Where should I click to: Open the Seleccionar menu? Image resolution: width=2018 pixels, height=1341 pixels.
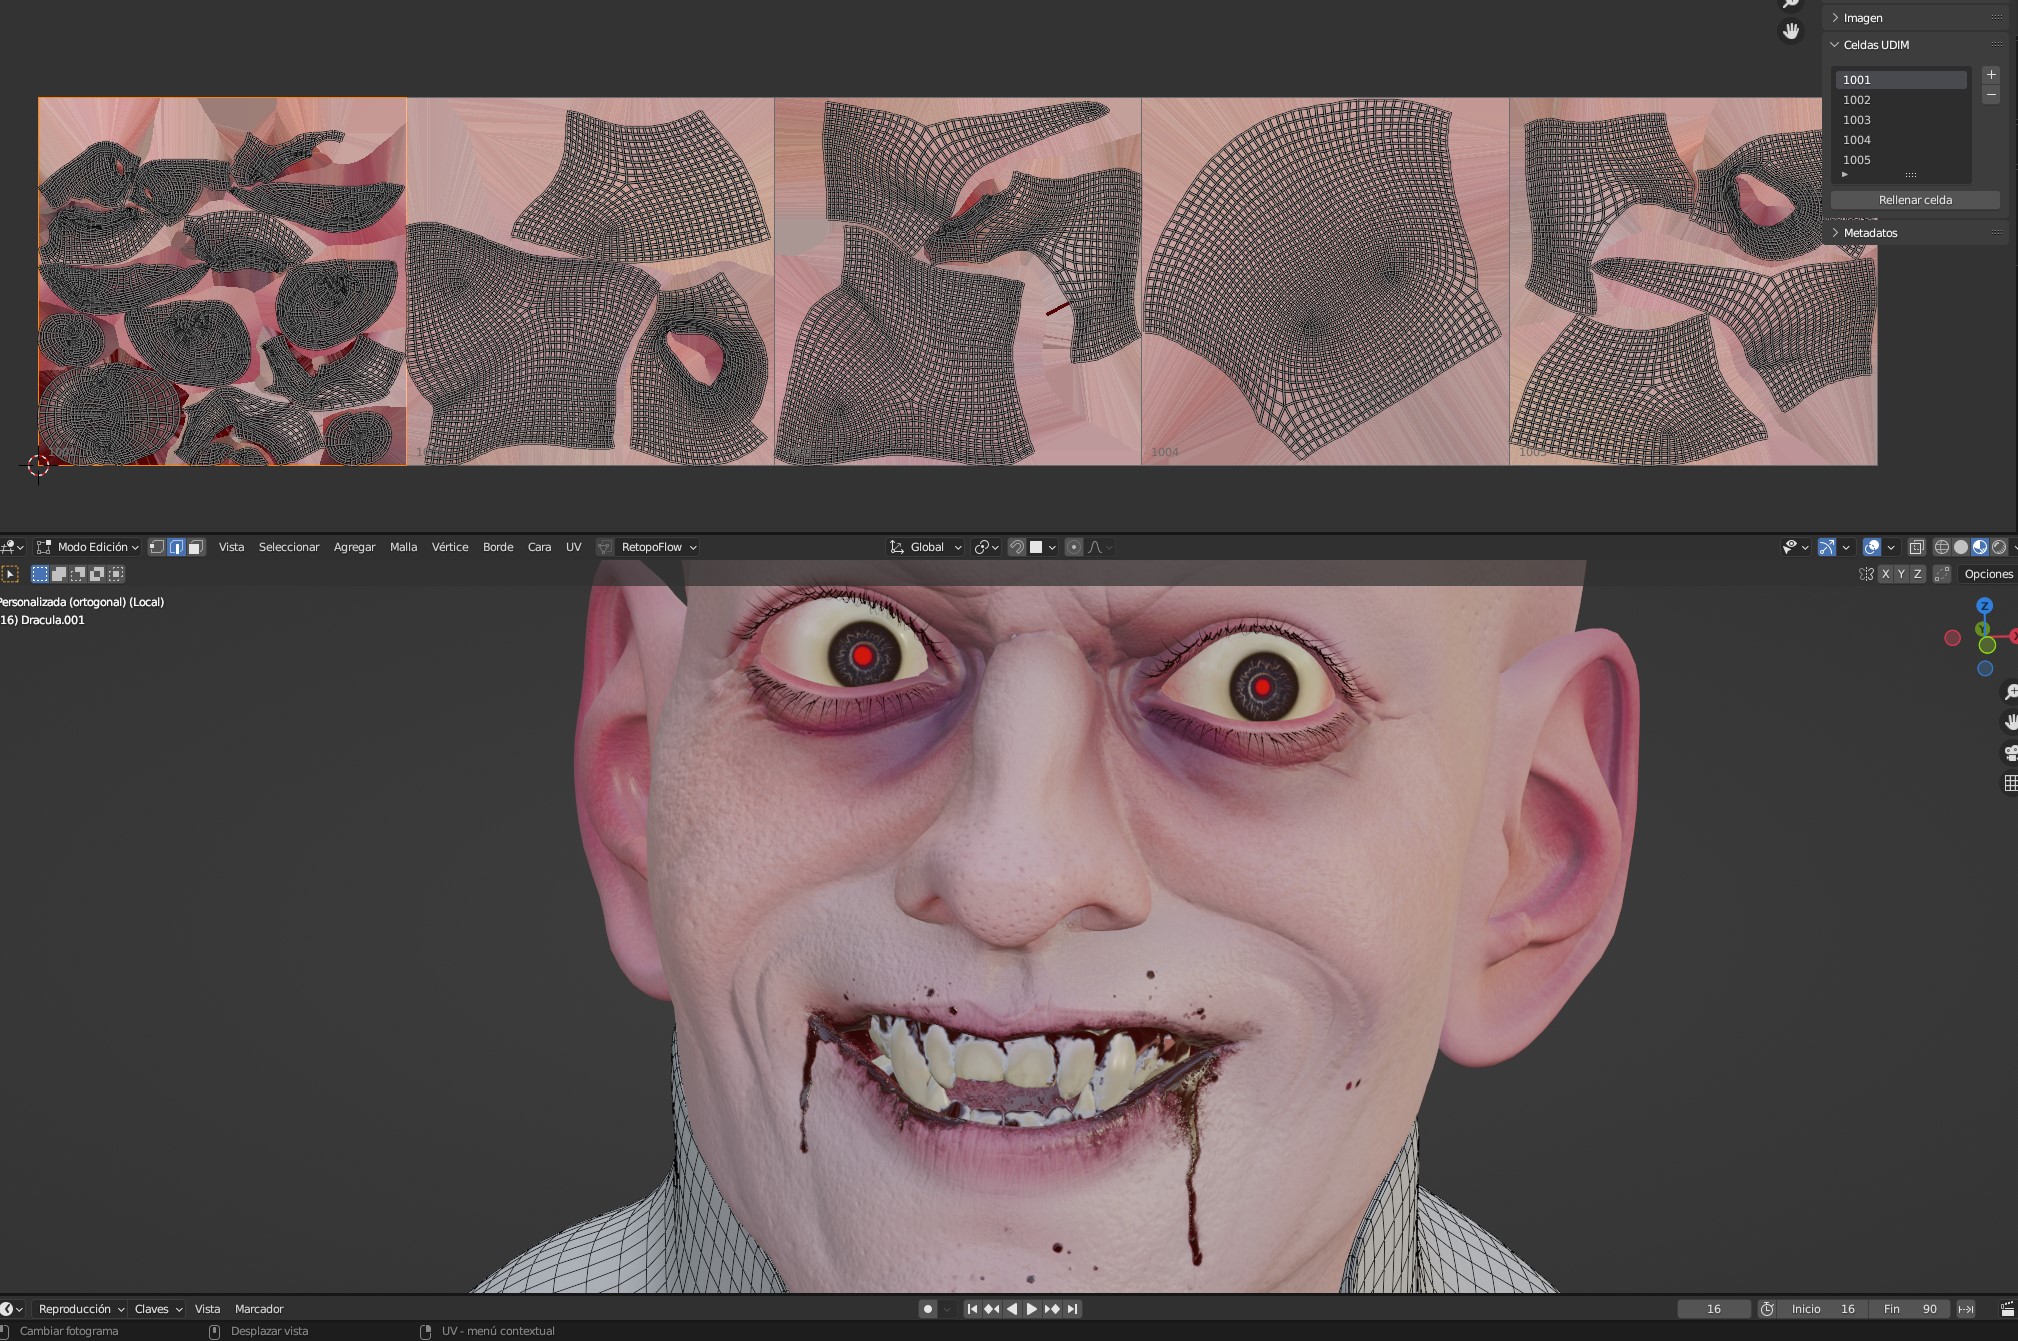pyautogui.click(x=289, y=547)
